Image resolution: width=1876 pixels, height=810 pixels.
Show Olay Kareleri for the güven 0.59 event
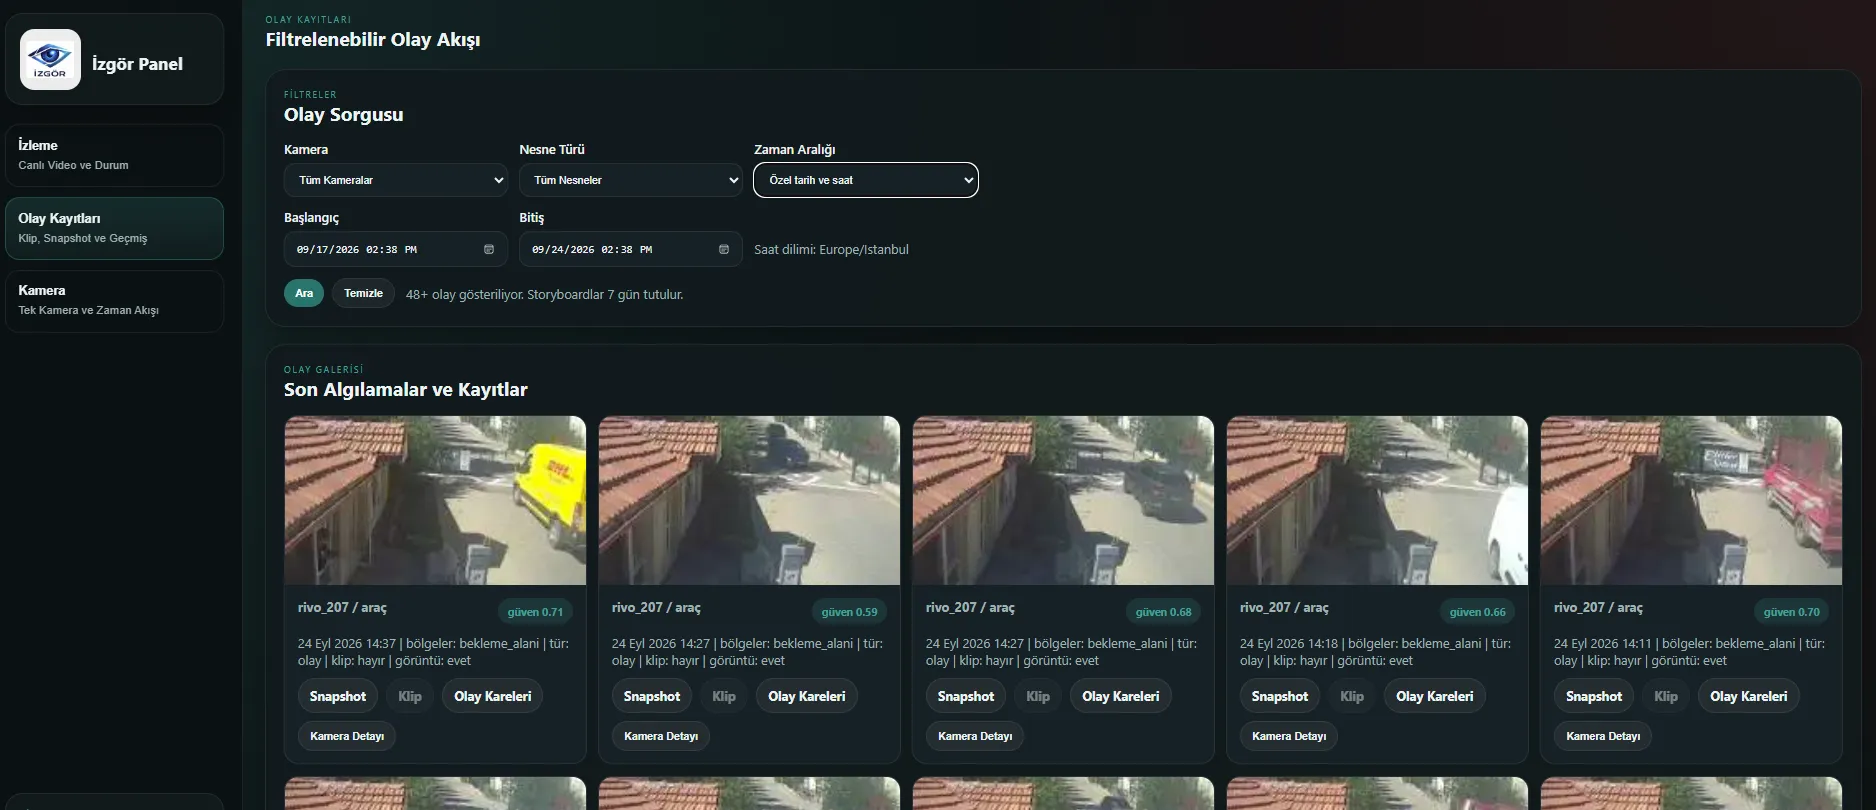[x=807, y=696]
